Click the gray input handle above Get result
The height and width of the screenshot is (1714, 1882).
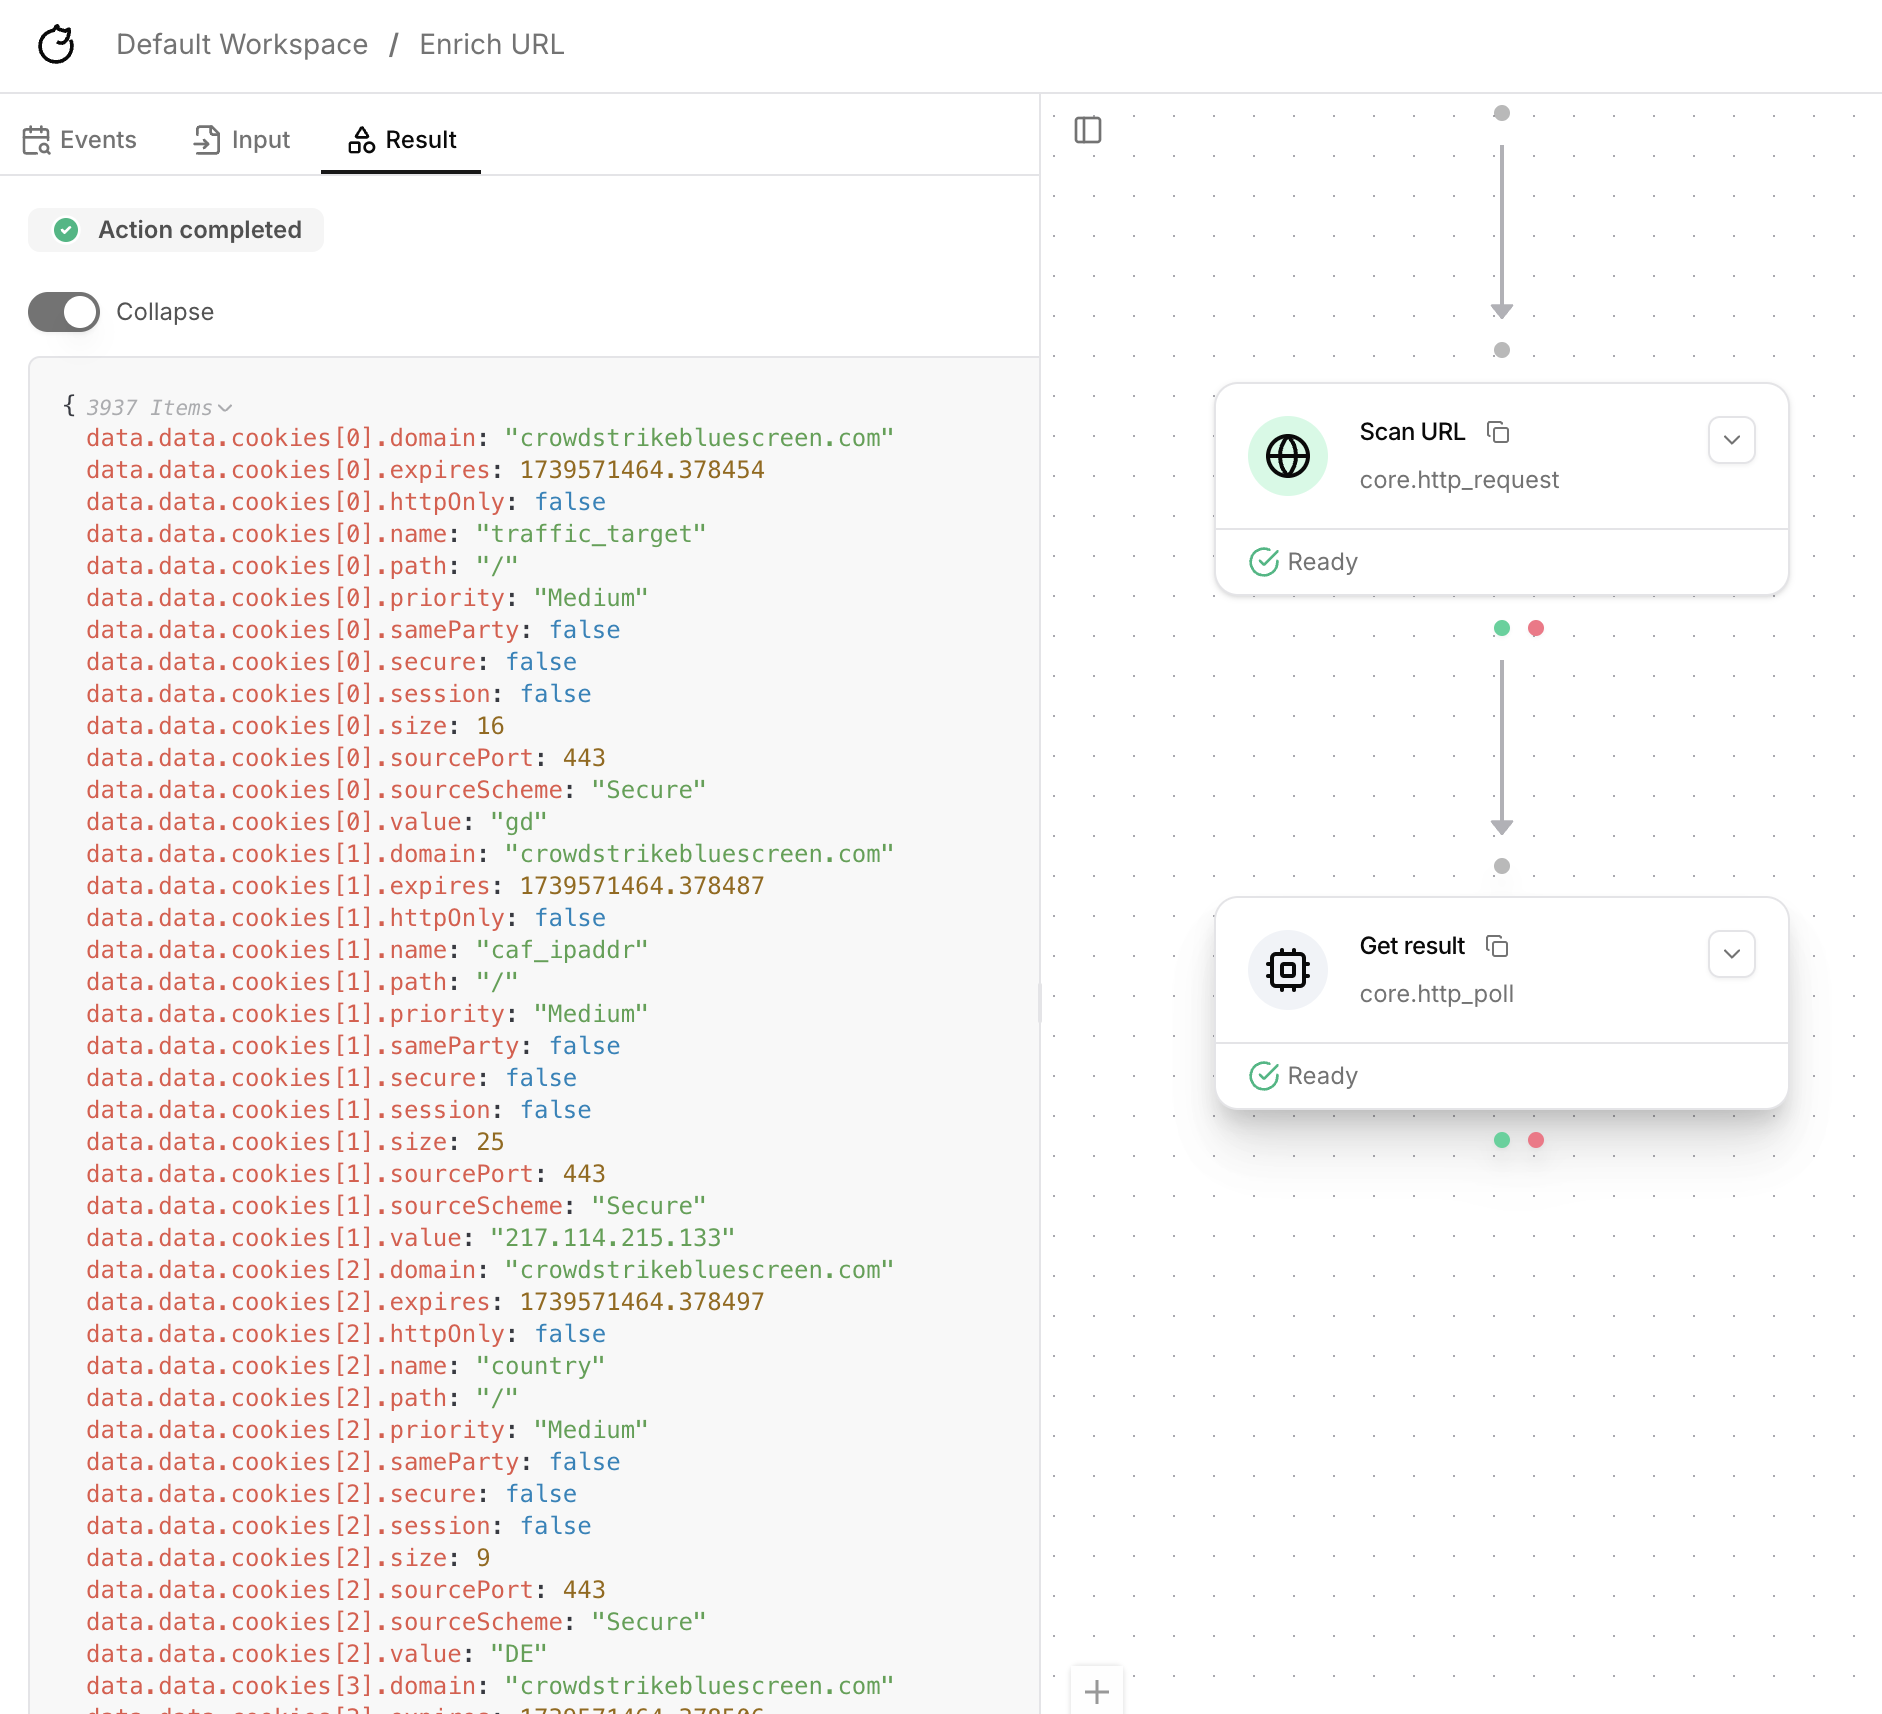pyautogui.click(x=1502, y=866)
